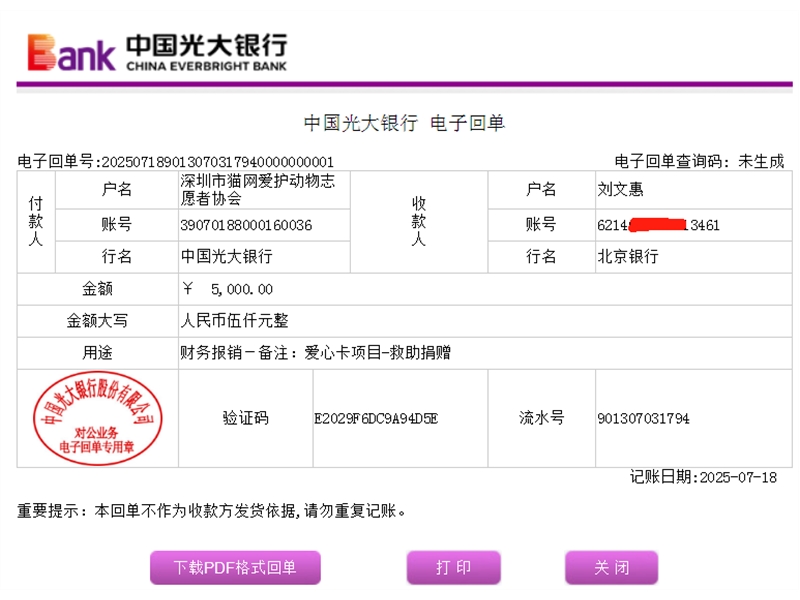Image resolution: width=800 pixels, height=600 pixels.
Task: Select payee name 刘文惠
Action: [x=620, y=189]
